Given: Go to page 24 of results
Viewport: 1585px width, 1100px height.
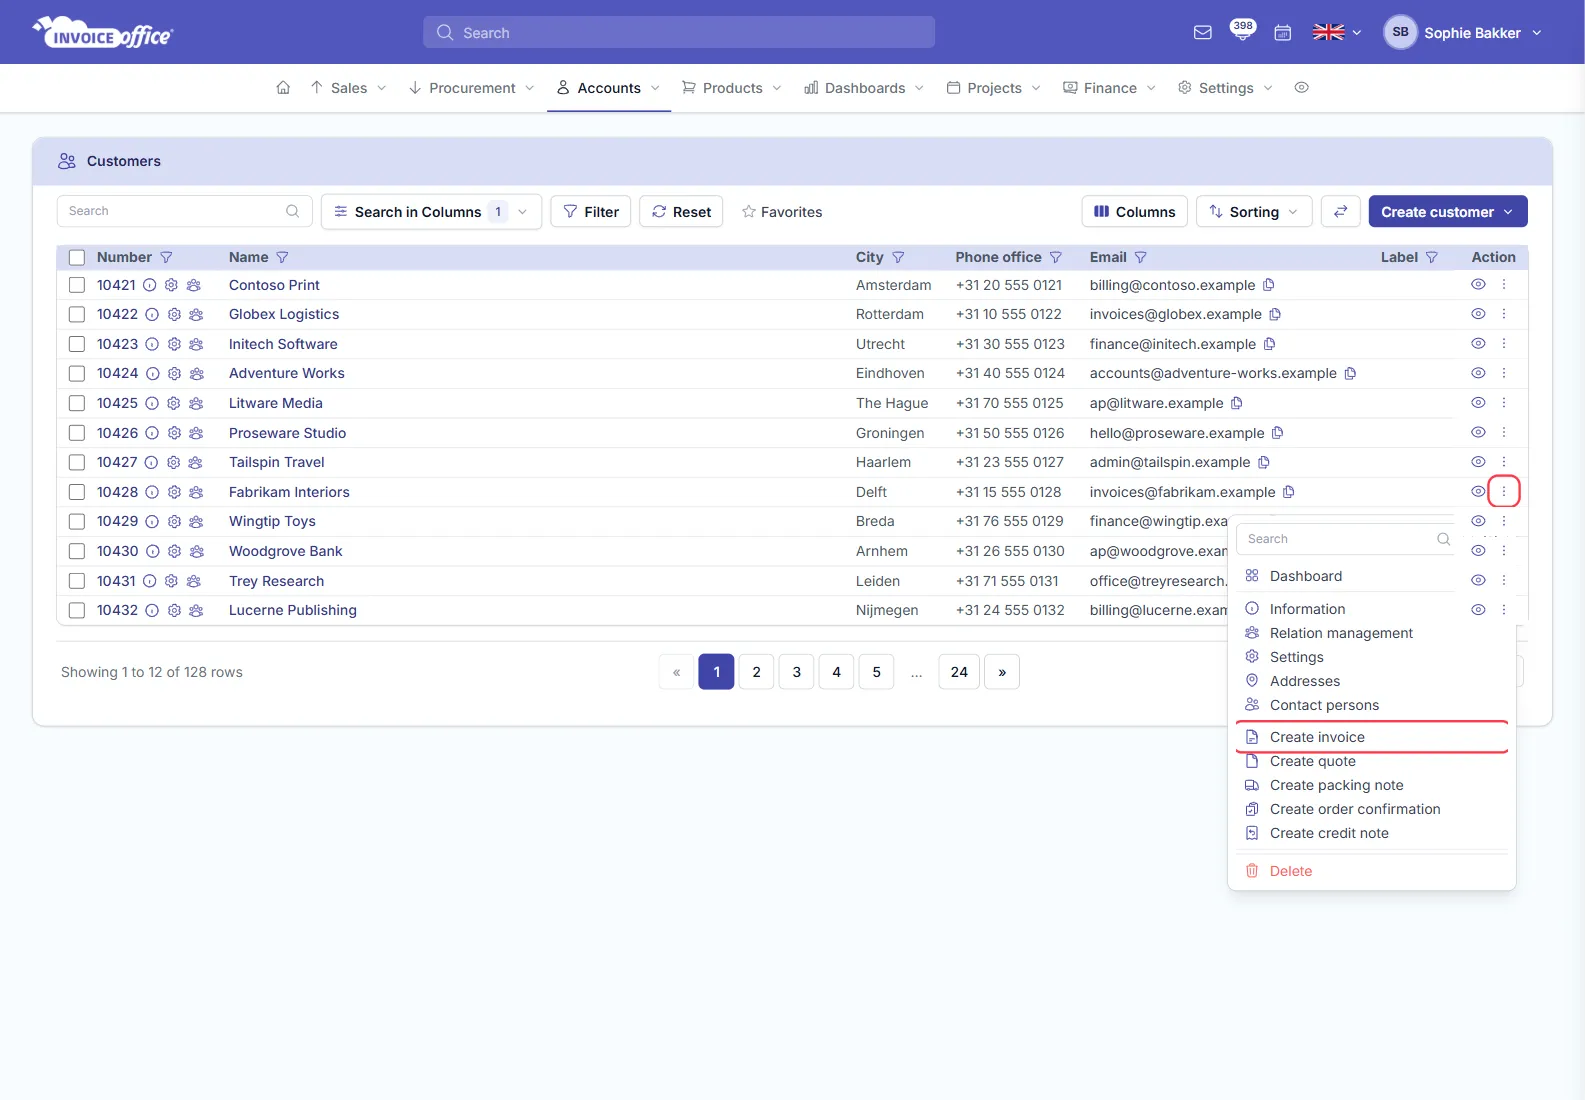Looking at the screenshot, I should pyautogui.click(x=959, y=672).
